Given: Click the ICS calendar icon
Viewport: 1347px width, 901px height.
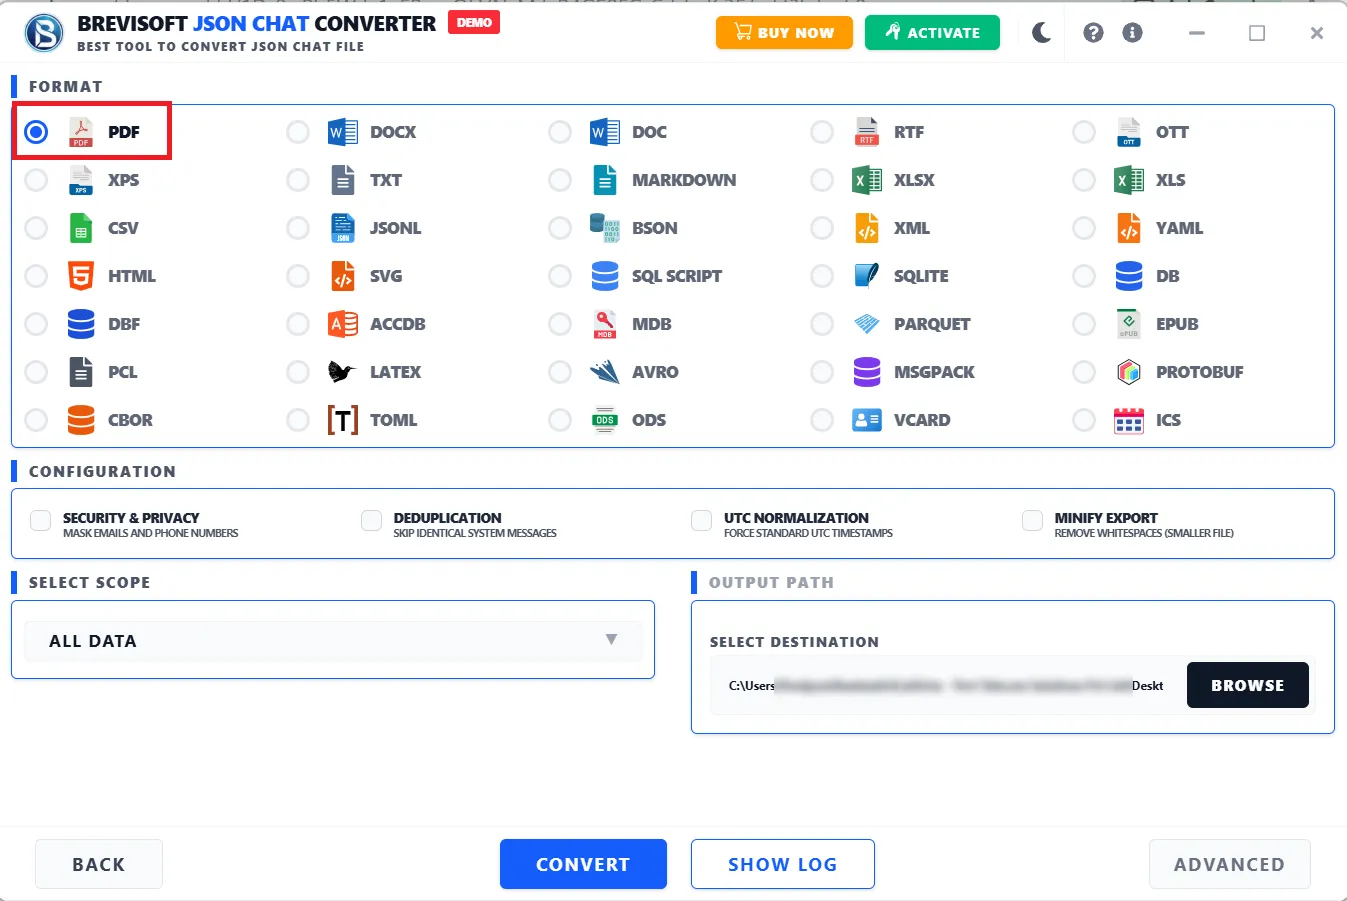Looking at the screenshot, I should coord(1129,420).
